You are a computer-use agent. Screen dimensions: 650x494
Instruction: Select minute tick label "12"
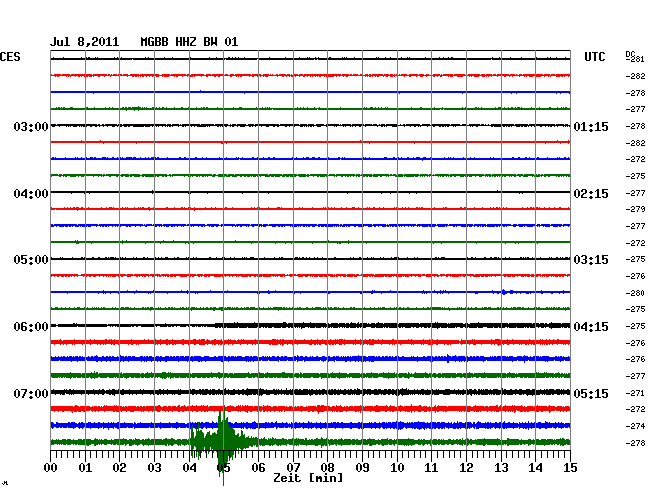[x=466, y=468]
